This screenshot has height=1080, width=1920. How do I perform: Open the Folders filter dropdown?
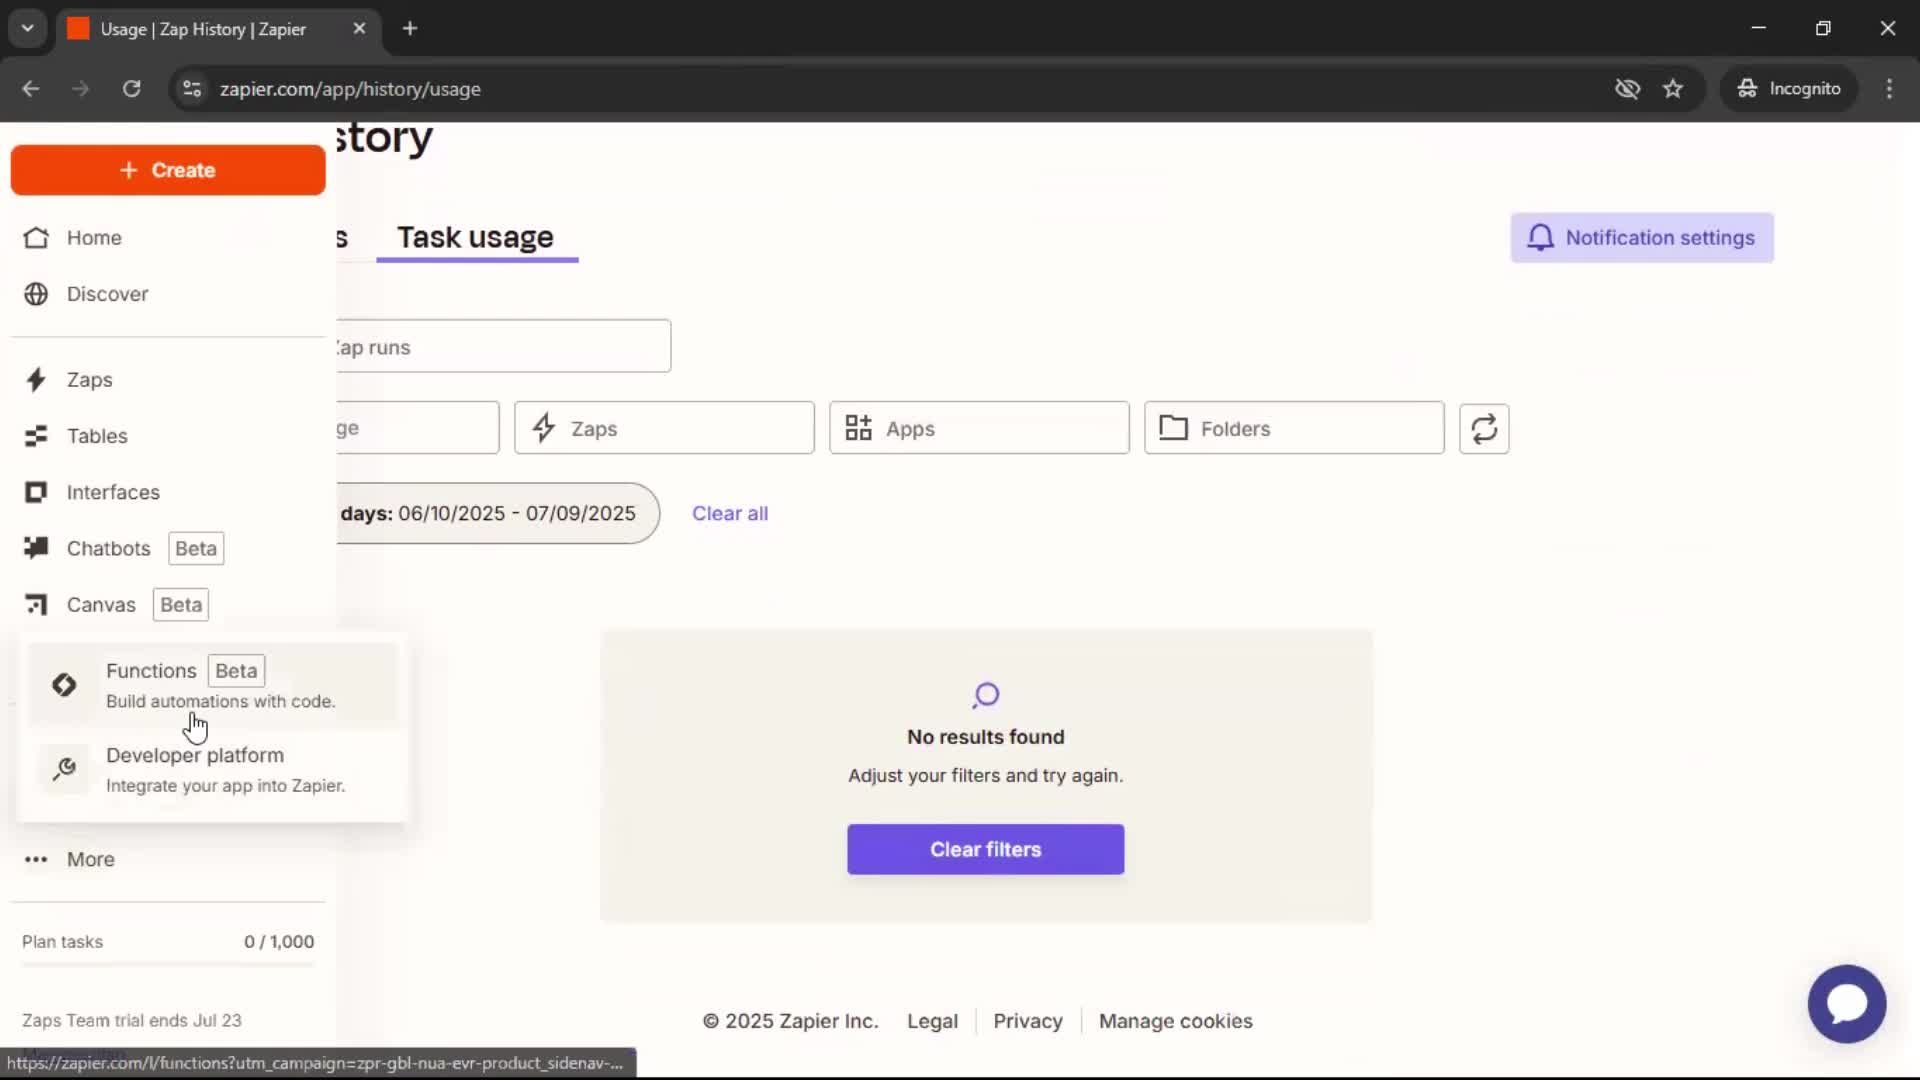(x=1294, y=429)
